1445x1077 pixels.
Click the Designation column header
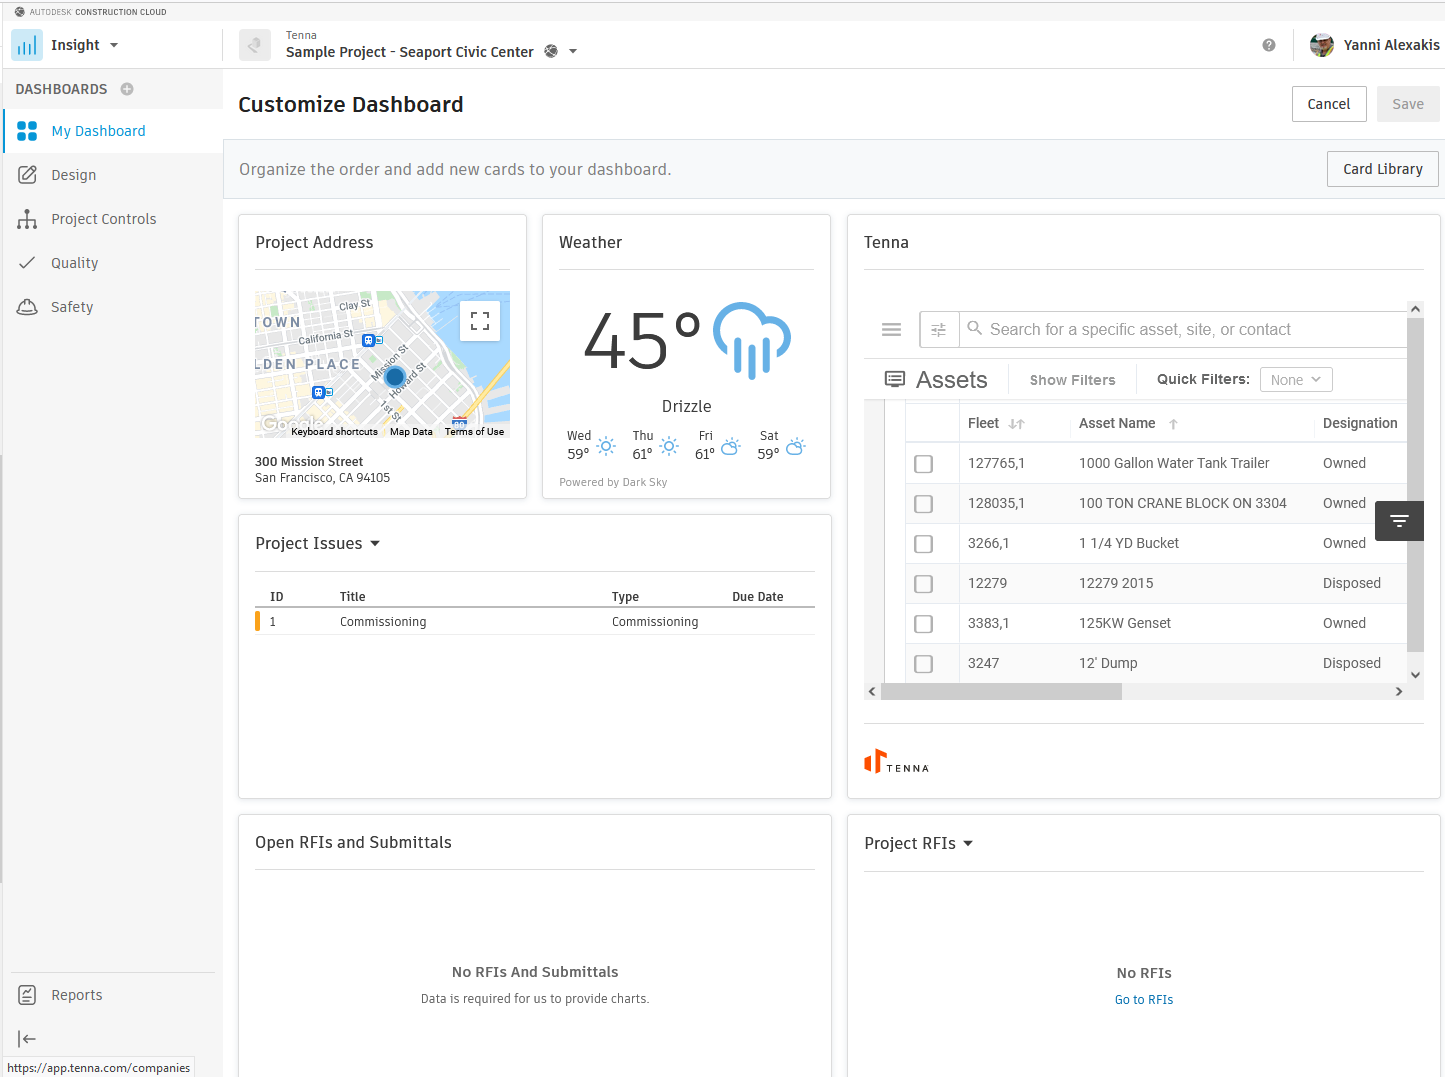click(x=1360, y=424)
